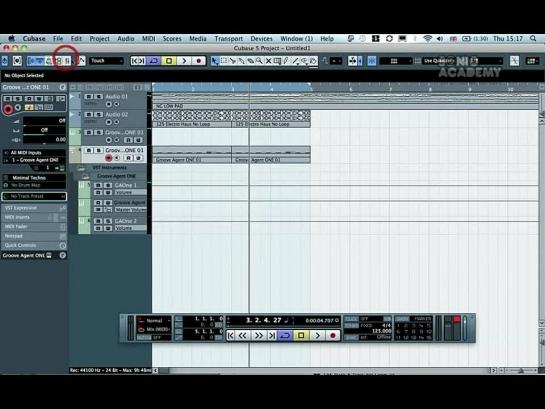
Task: Click Transport panel Rewind button
Action: [243, 336]
